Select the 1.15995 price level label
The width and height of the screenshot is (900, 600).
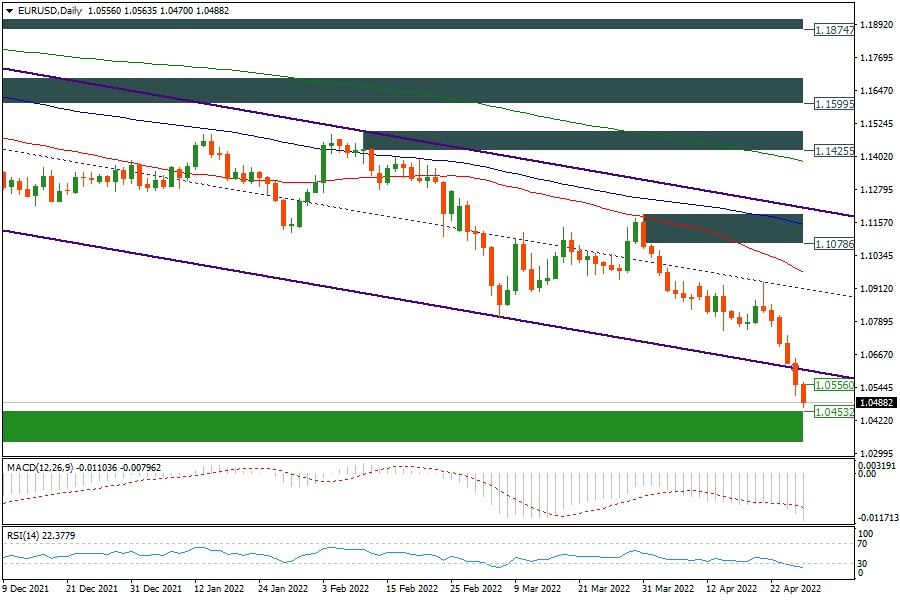pyautogui.click(x=832, y=103)
